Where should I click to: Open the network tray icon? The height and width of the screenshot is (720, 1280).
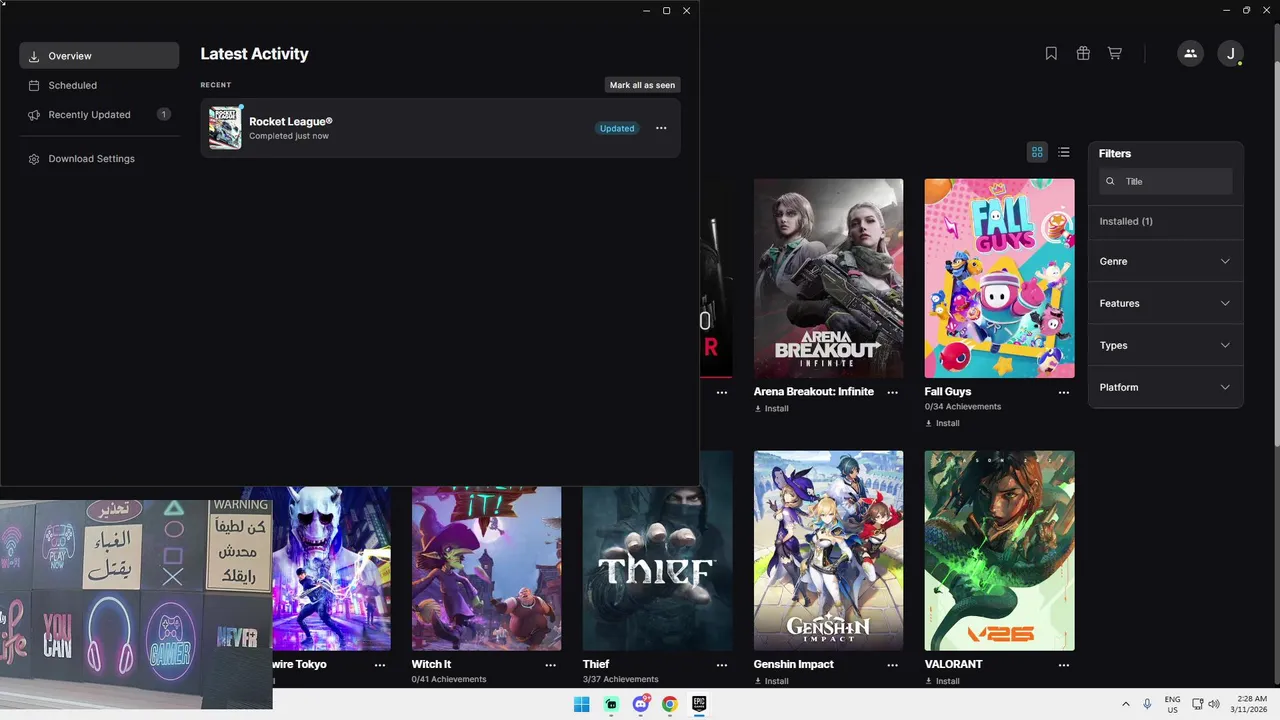[x=1198, y=704]
